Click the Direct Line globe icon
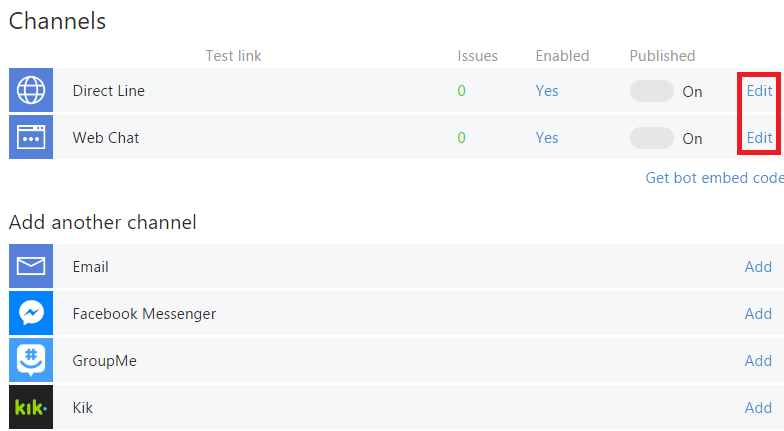 coord(31,90)
